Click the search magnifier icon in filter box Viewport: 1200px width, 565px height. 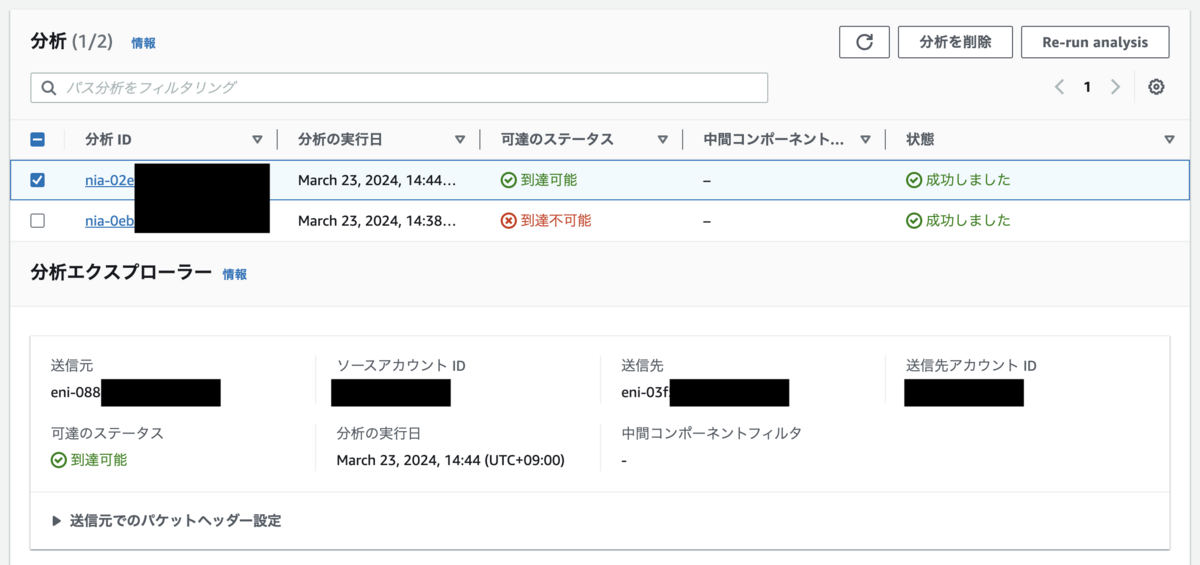tap(50, 88)
